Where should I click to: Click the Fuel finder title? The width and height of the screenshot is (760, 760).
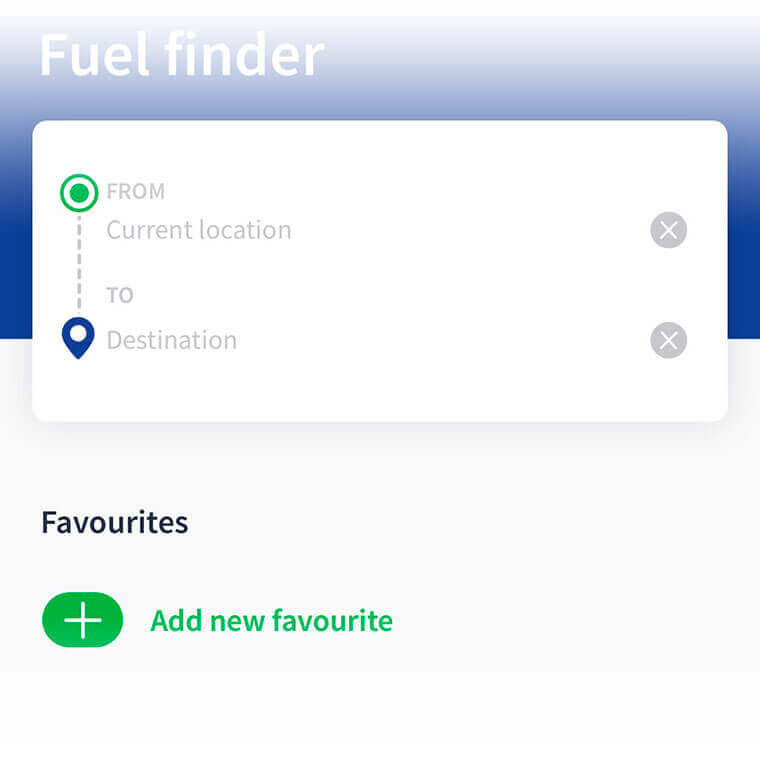[x=181, y=56]
